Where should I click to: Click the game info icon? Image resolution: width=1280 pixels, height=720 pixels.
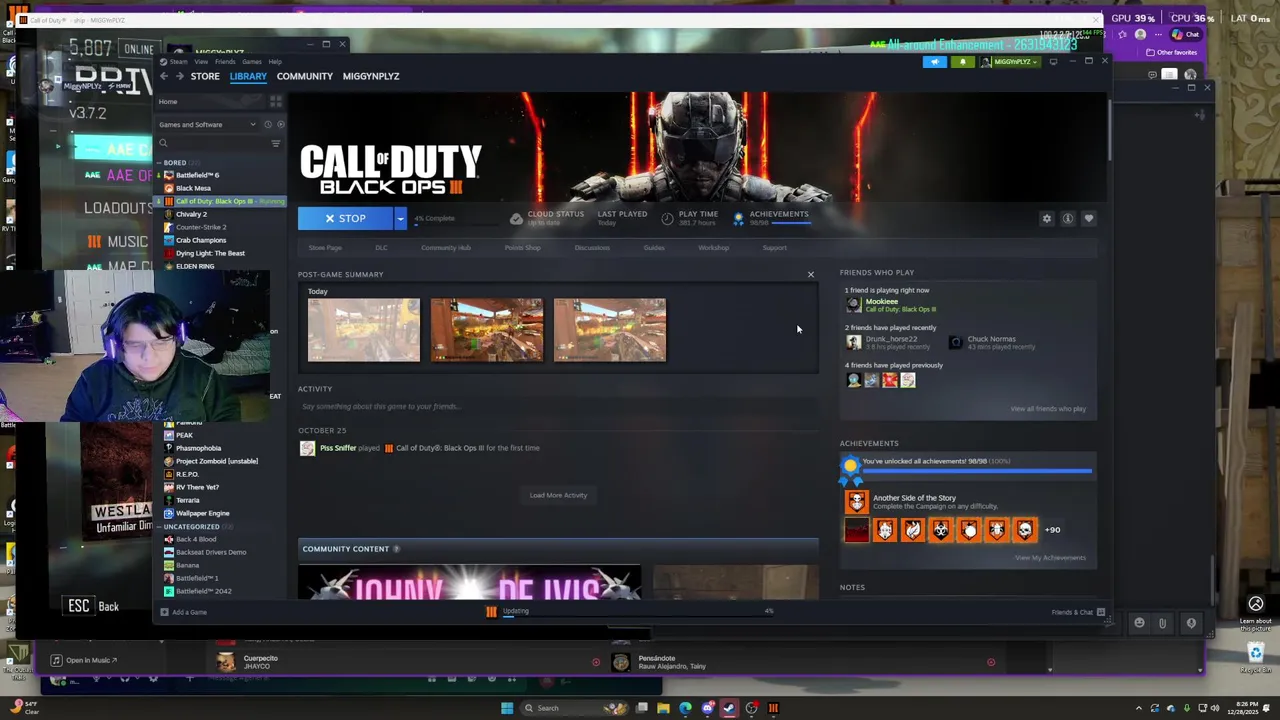[1068, 218]
